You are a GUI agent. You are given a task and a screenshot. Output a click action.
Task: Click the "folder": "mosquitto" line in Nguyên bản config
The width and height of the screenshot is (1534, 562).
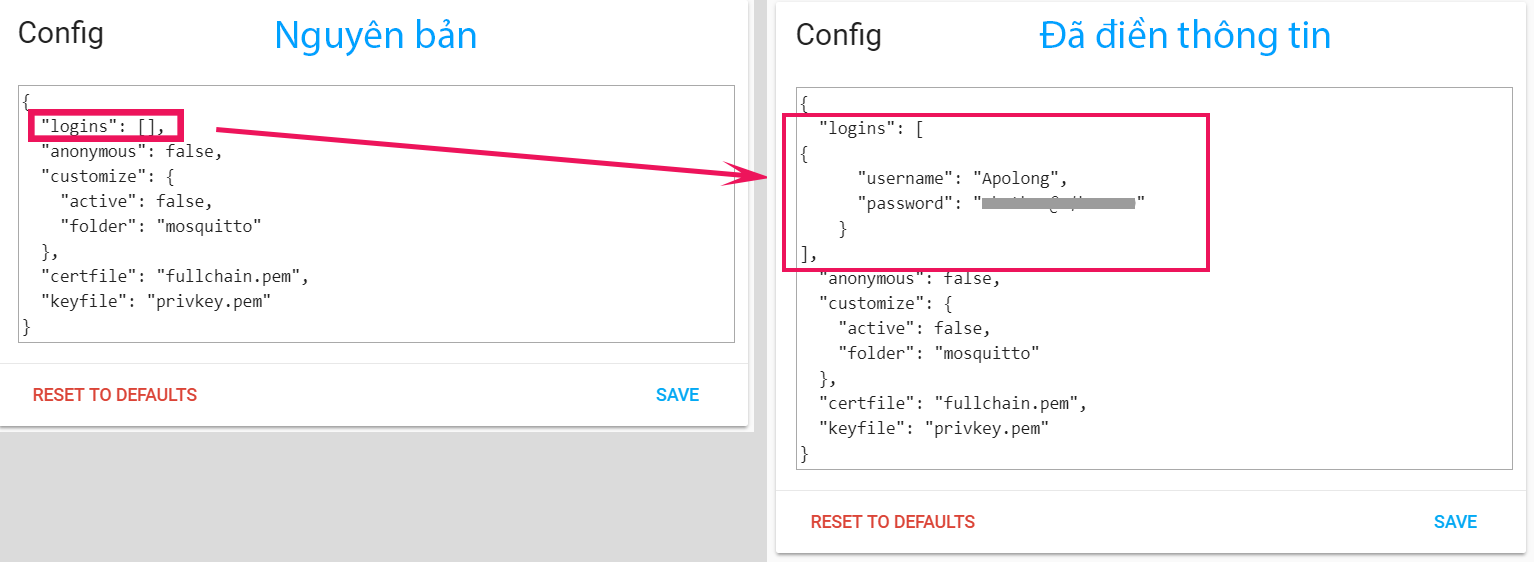[x=160, y=226]
